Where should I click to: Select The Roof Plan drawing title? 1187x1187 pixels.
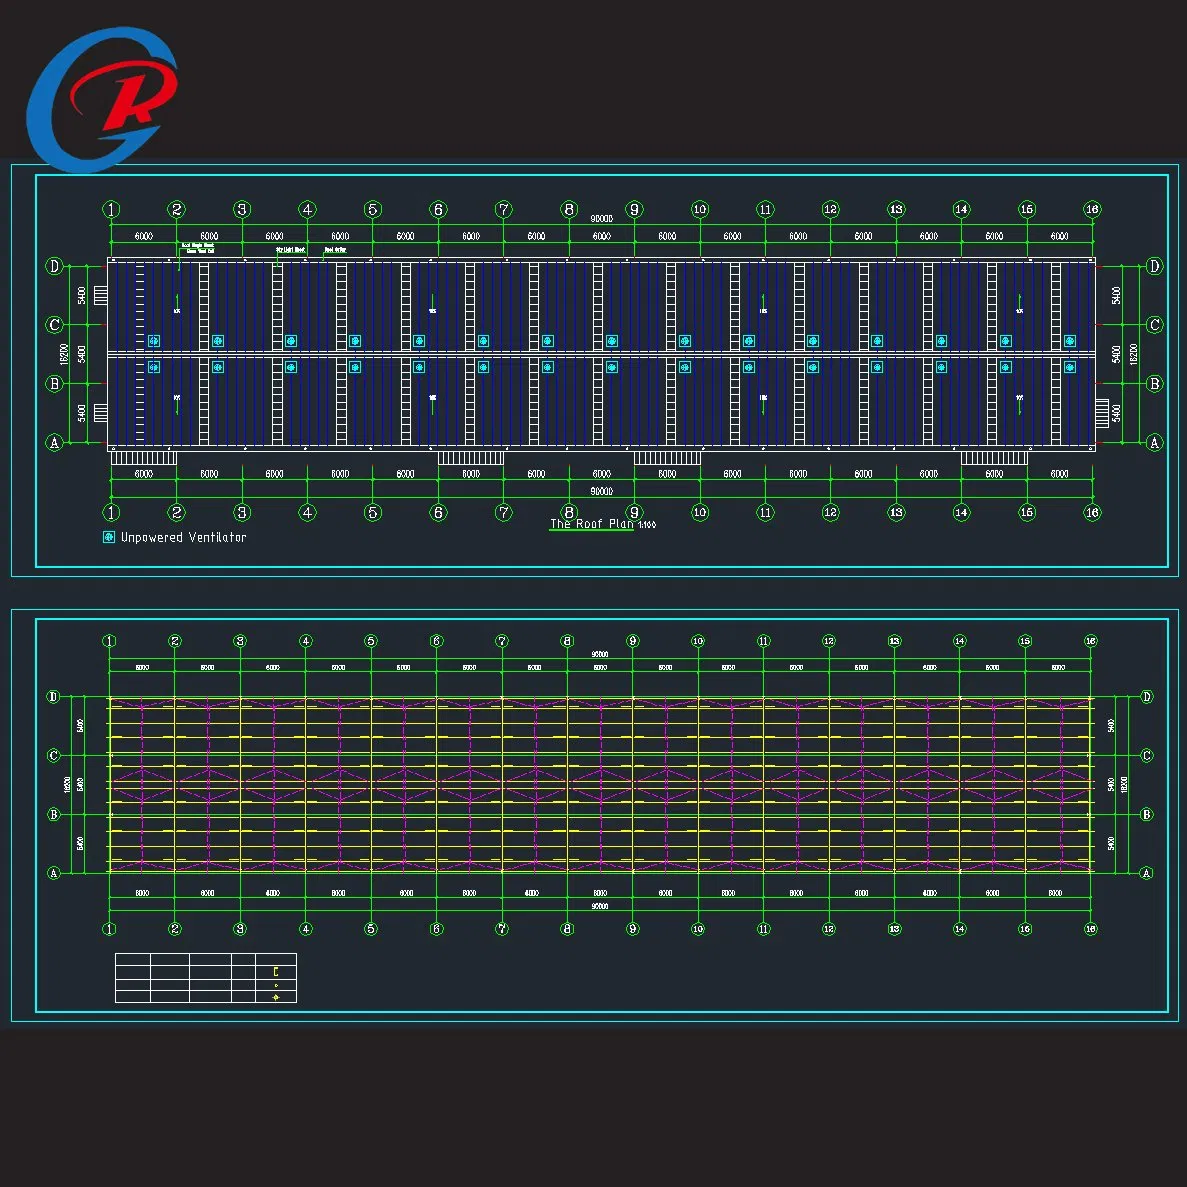click(591, 523)
